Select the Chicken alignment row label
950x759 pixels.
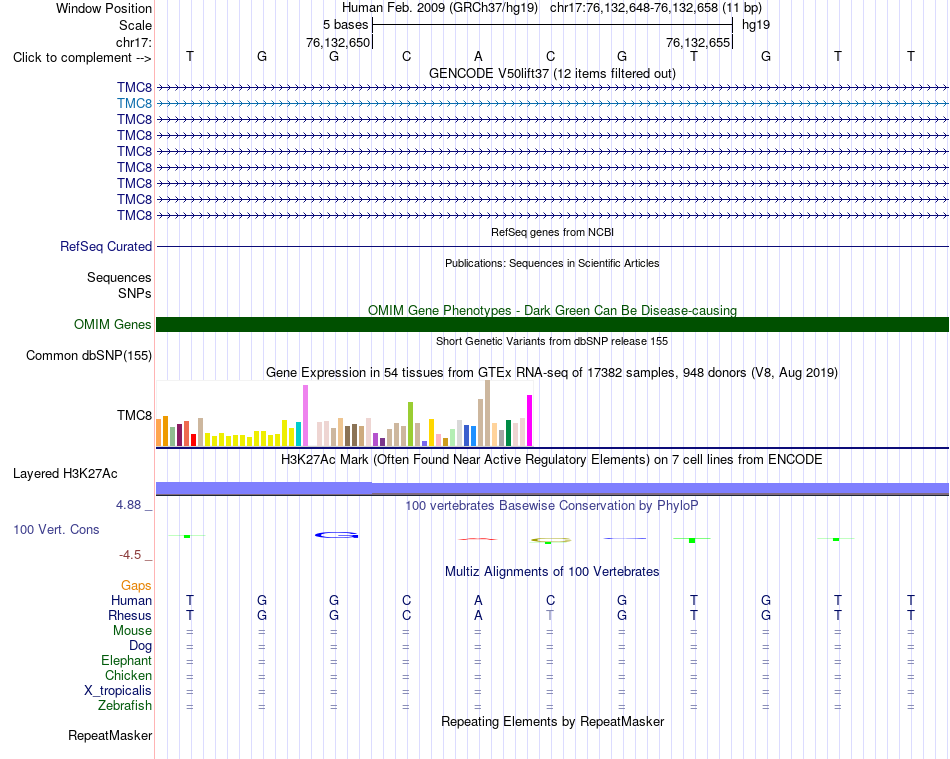click(x=128, y=675)
